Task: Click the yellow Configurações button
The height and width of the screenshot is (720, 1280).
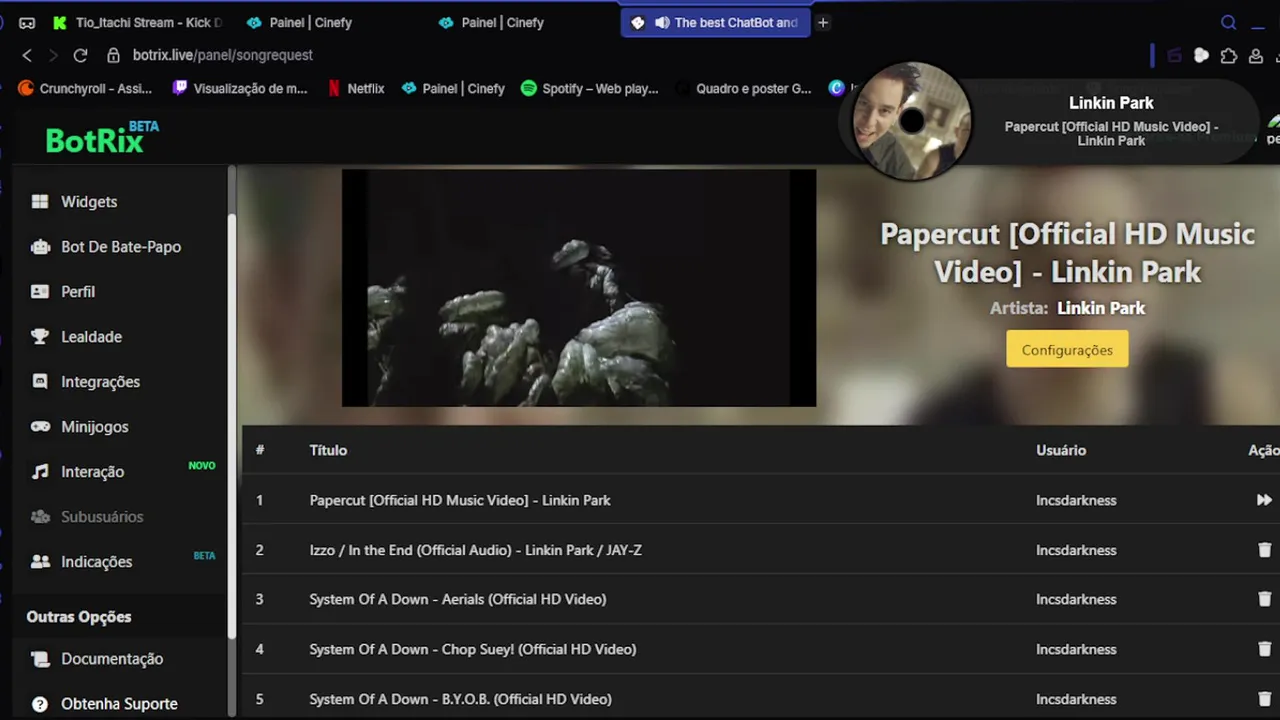Action: tap(1067, 349)
